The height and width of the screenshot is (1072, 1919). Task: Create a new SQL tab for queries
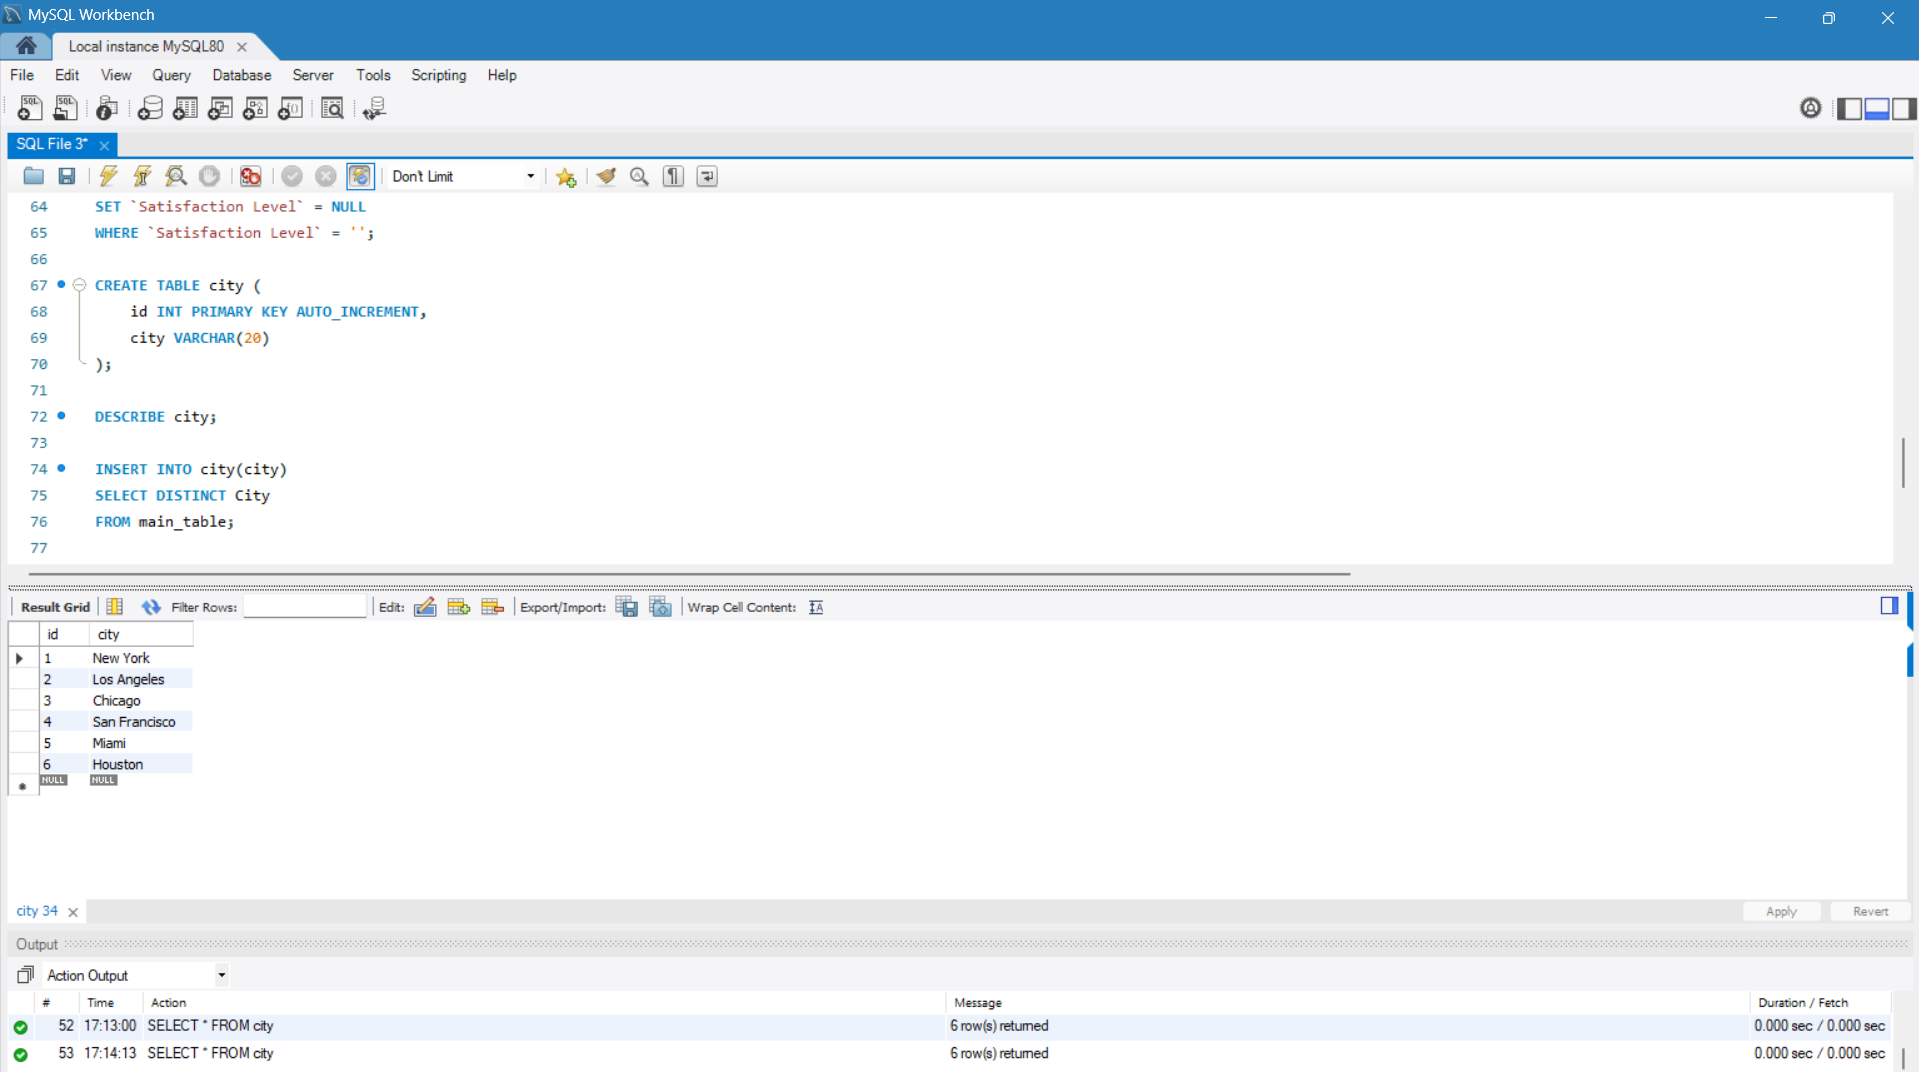tap(29, 108)
